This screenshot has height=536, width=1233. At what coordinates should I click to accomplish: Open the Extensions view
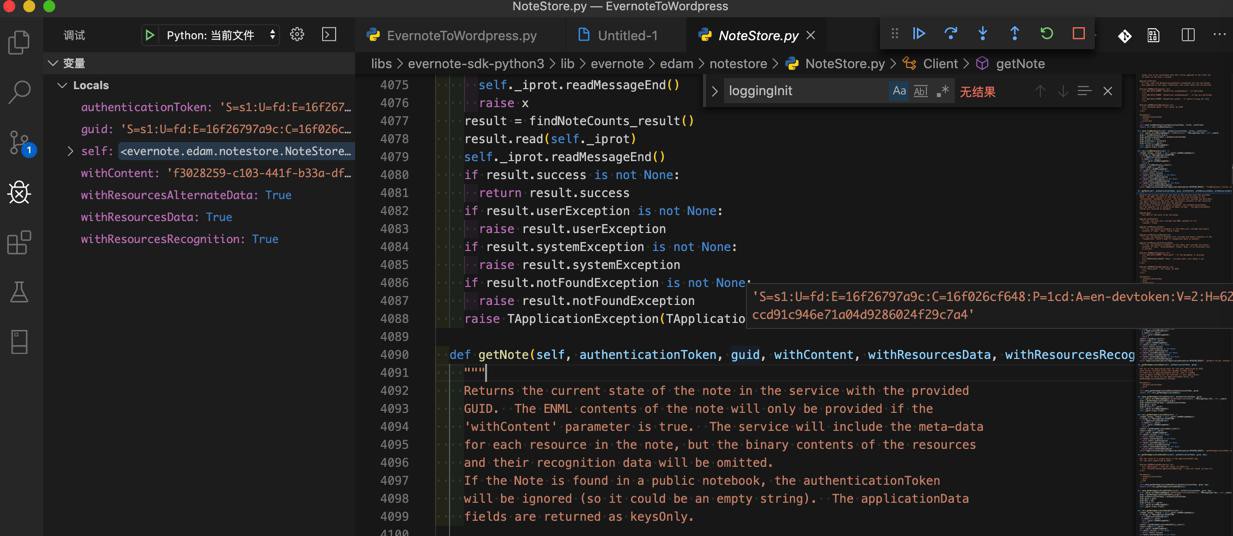tap(19, 242)
